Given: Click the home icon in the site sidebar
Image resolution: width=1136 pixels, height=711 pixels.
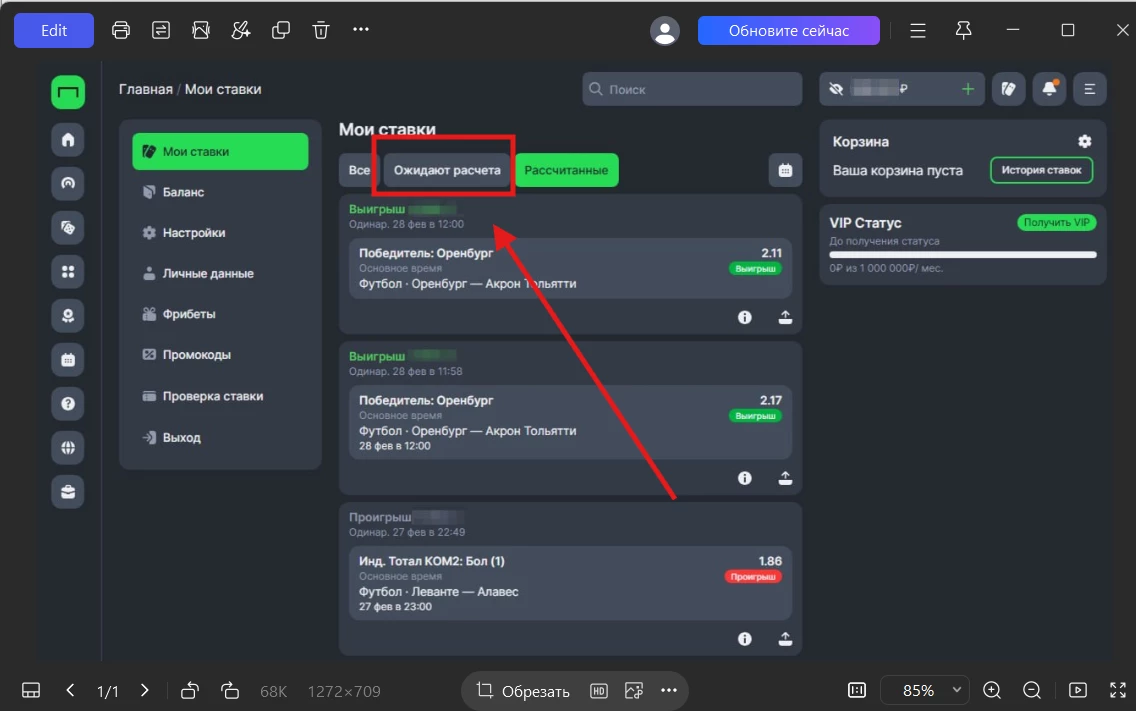Looking at the screenshot, I should pyautogui.click(x=68, y=140).
